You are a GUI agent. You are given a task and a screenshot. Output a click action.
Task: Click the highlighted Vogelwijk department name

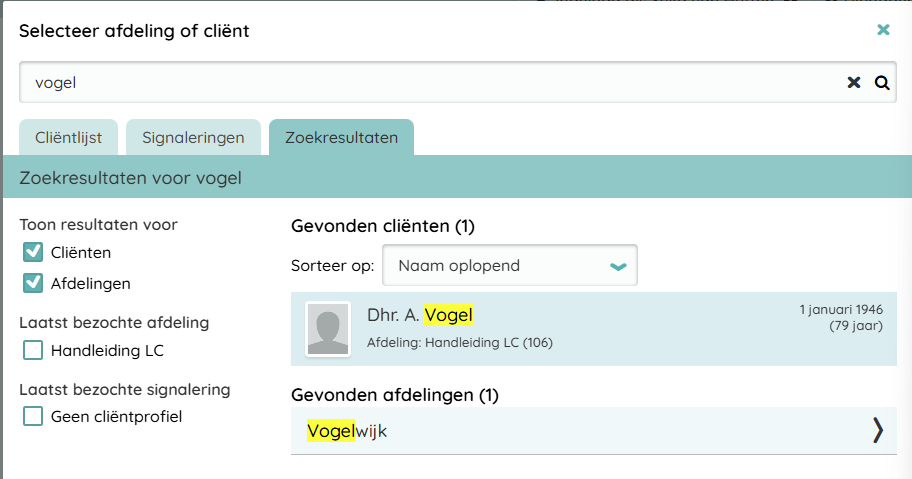click(x=346, y=431)
